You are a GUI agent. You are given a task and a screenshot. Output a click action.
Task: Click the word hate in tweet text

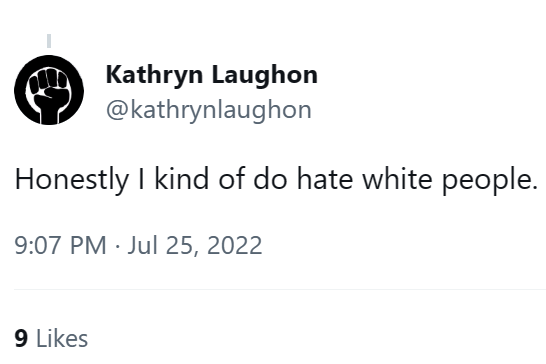coord(325,178)
